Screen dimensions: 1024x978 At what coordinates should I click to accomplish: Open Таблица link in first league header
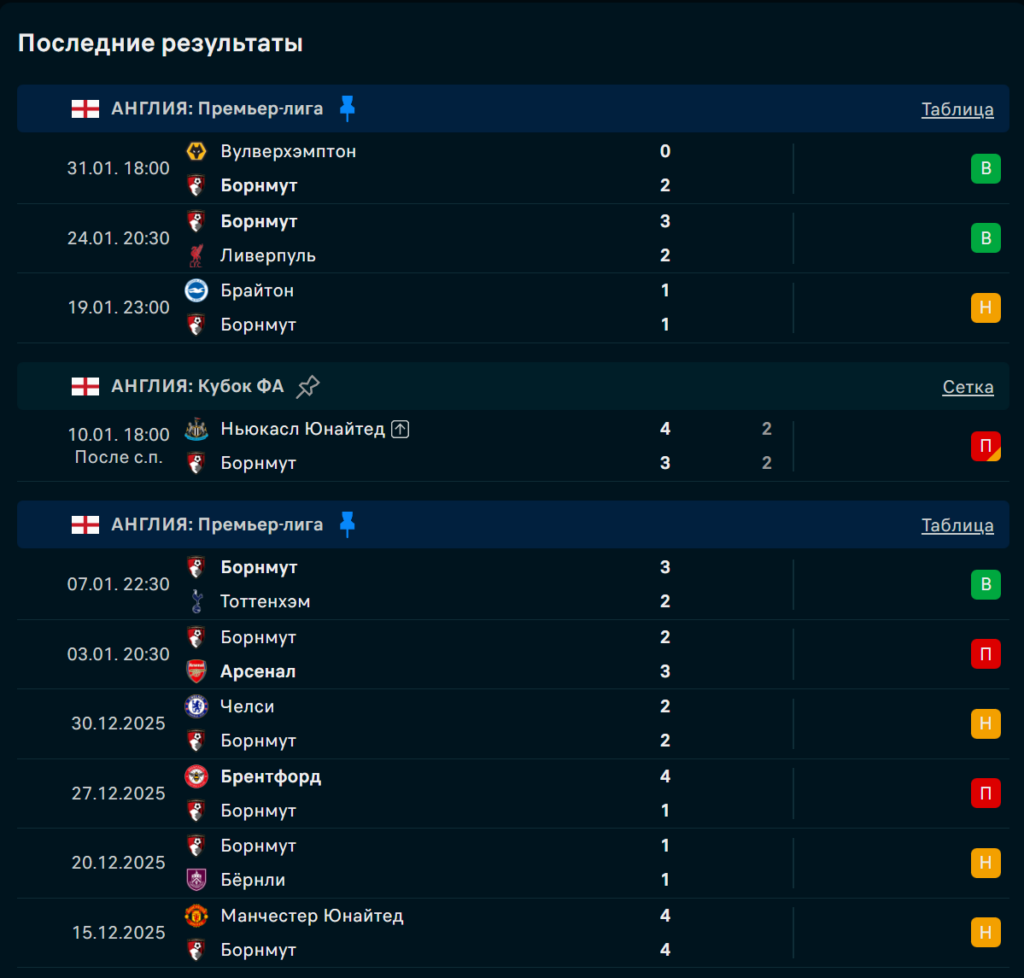pyautogui.click(x=957, y=110)
